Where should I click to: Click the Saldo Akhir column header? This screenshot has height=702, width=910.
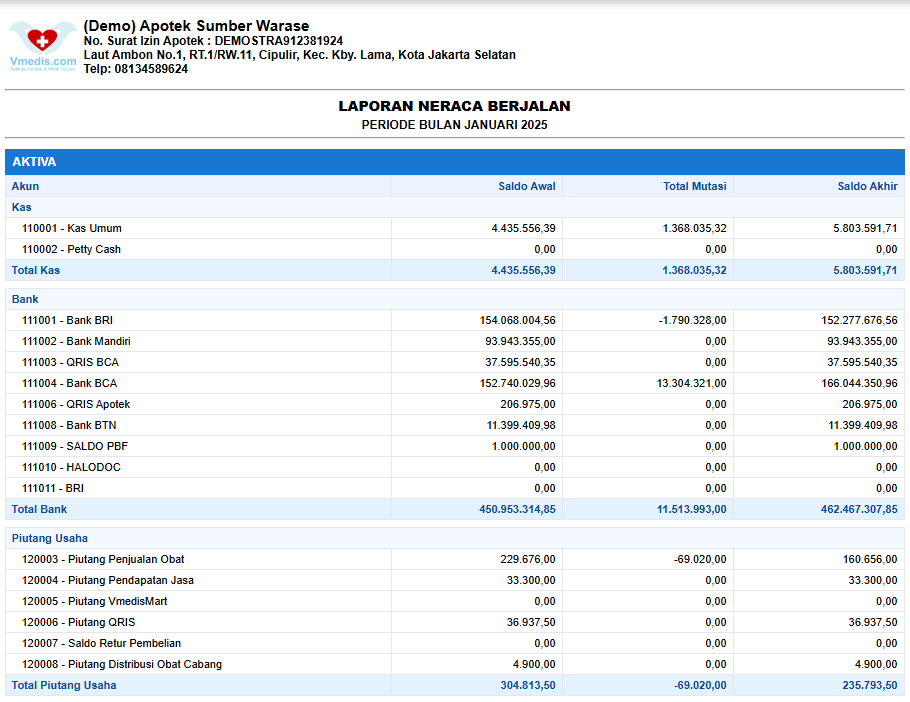click(867, 186)
